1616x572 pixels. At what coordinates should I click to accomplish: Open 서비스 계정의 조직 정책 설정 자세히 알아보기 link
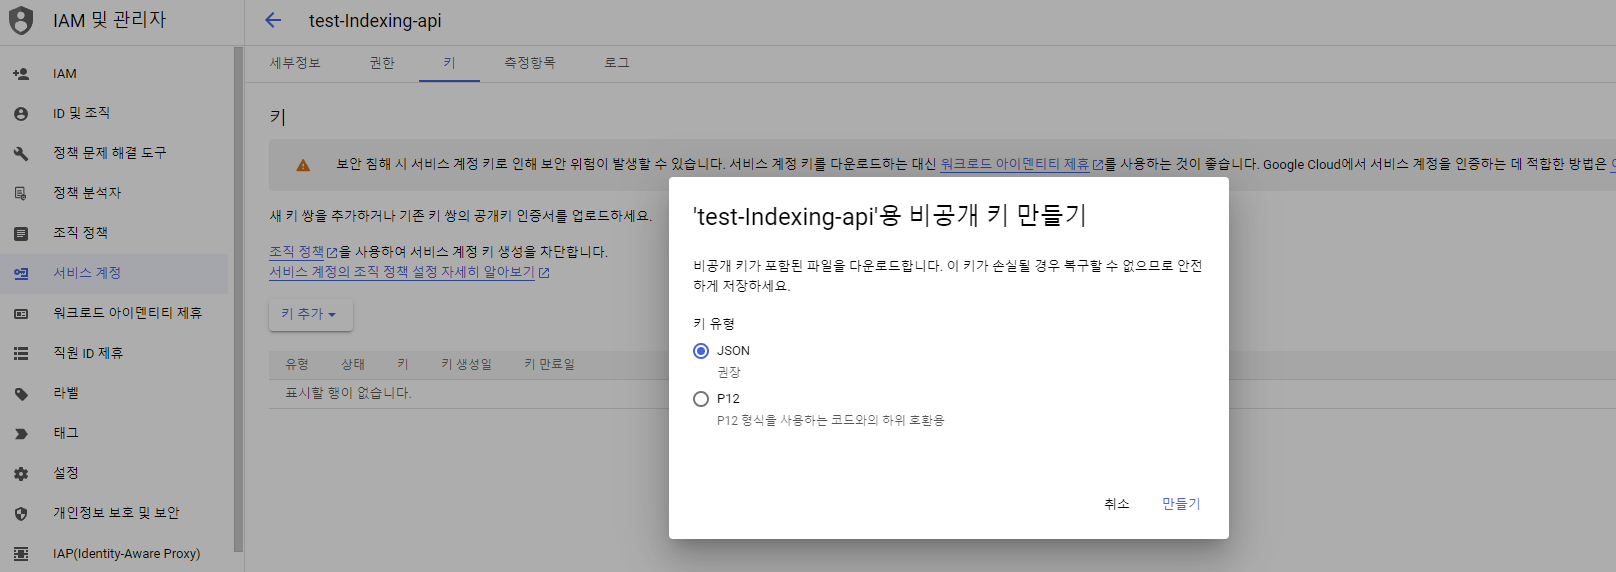coord(402,272)
